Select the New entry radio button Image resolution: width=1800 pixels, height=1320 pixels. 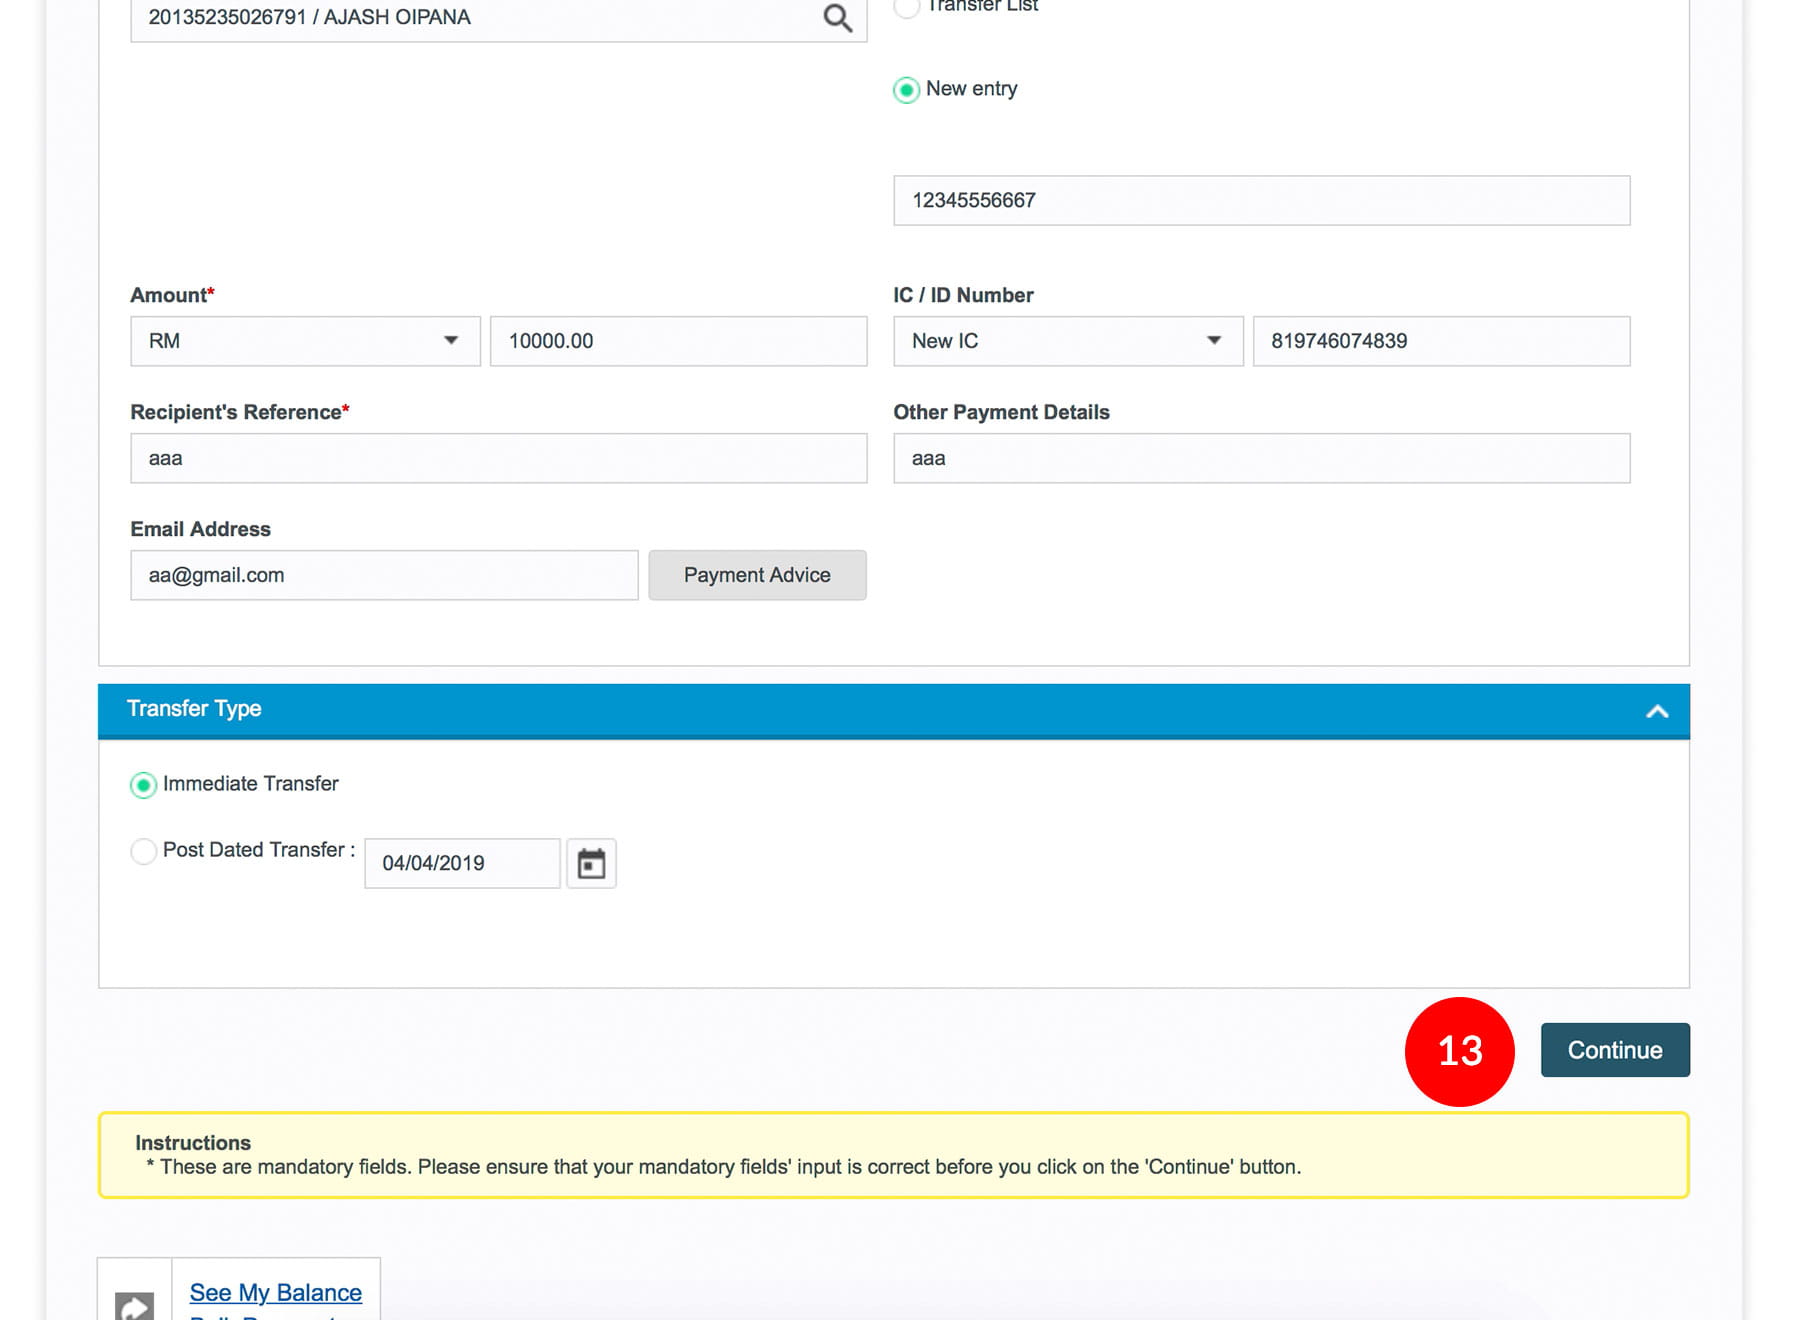point(906,90)
